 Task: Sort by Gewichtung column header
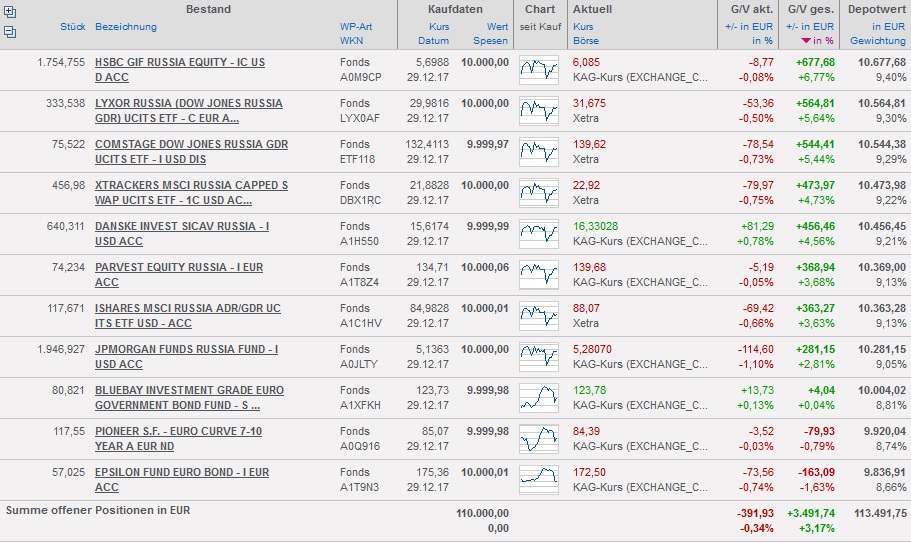click(878, 41)
